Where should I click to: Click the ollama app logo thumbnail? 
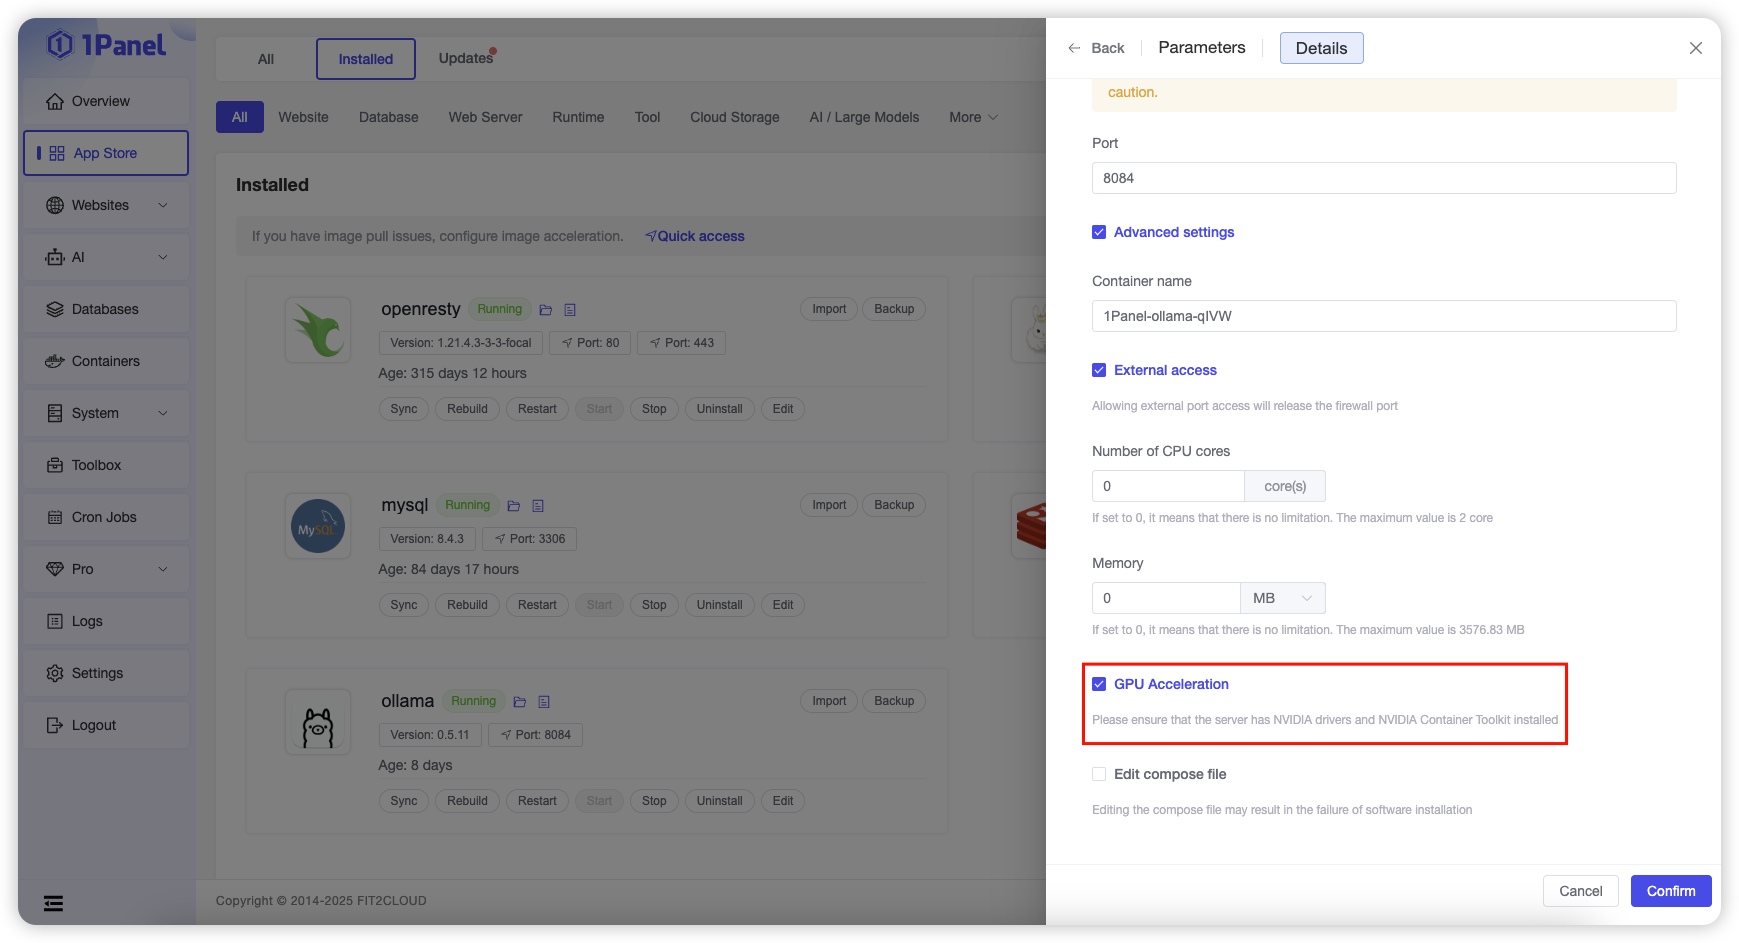tap(318, 722)
